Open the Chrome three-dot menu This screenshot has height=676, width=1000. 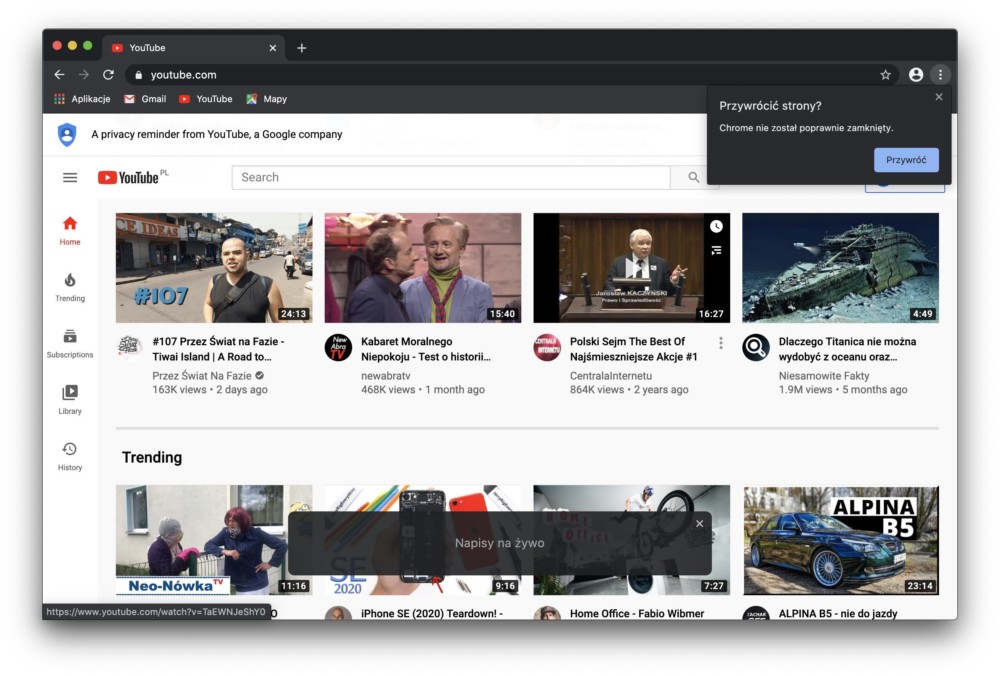[941, 75]
